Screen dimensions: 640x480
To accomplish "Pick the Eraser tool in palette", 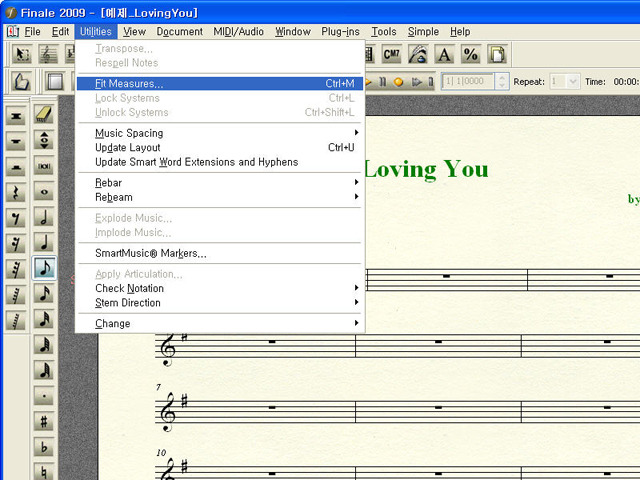I will (44, 114).
